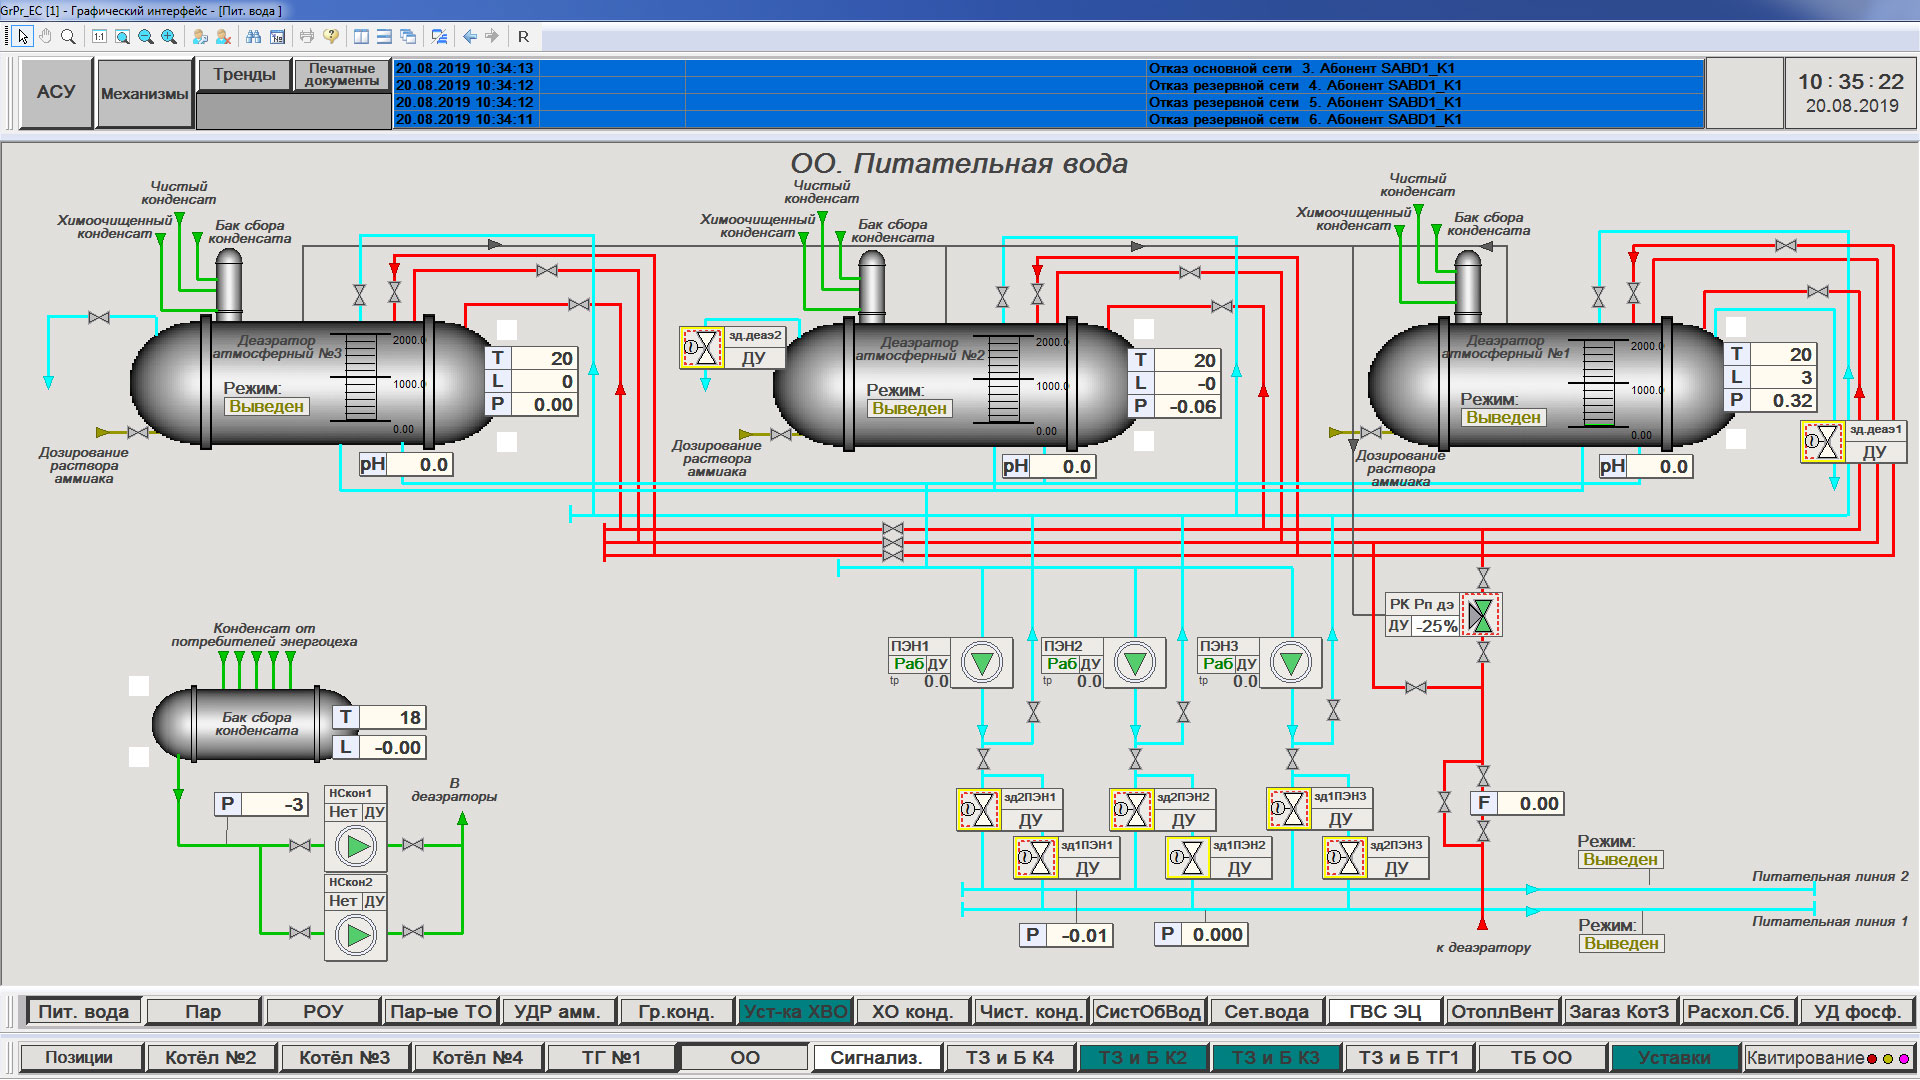Set zoom to 1:1 scale
The width and height of the screenshot is (1920, 1080).
pos(99,37)
